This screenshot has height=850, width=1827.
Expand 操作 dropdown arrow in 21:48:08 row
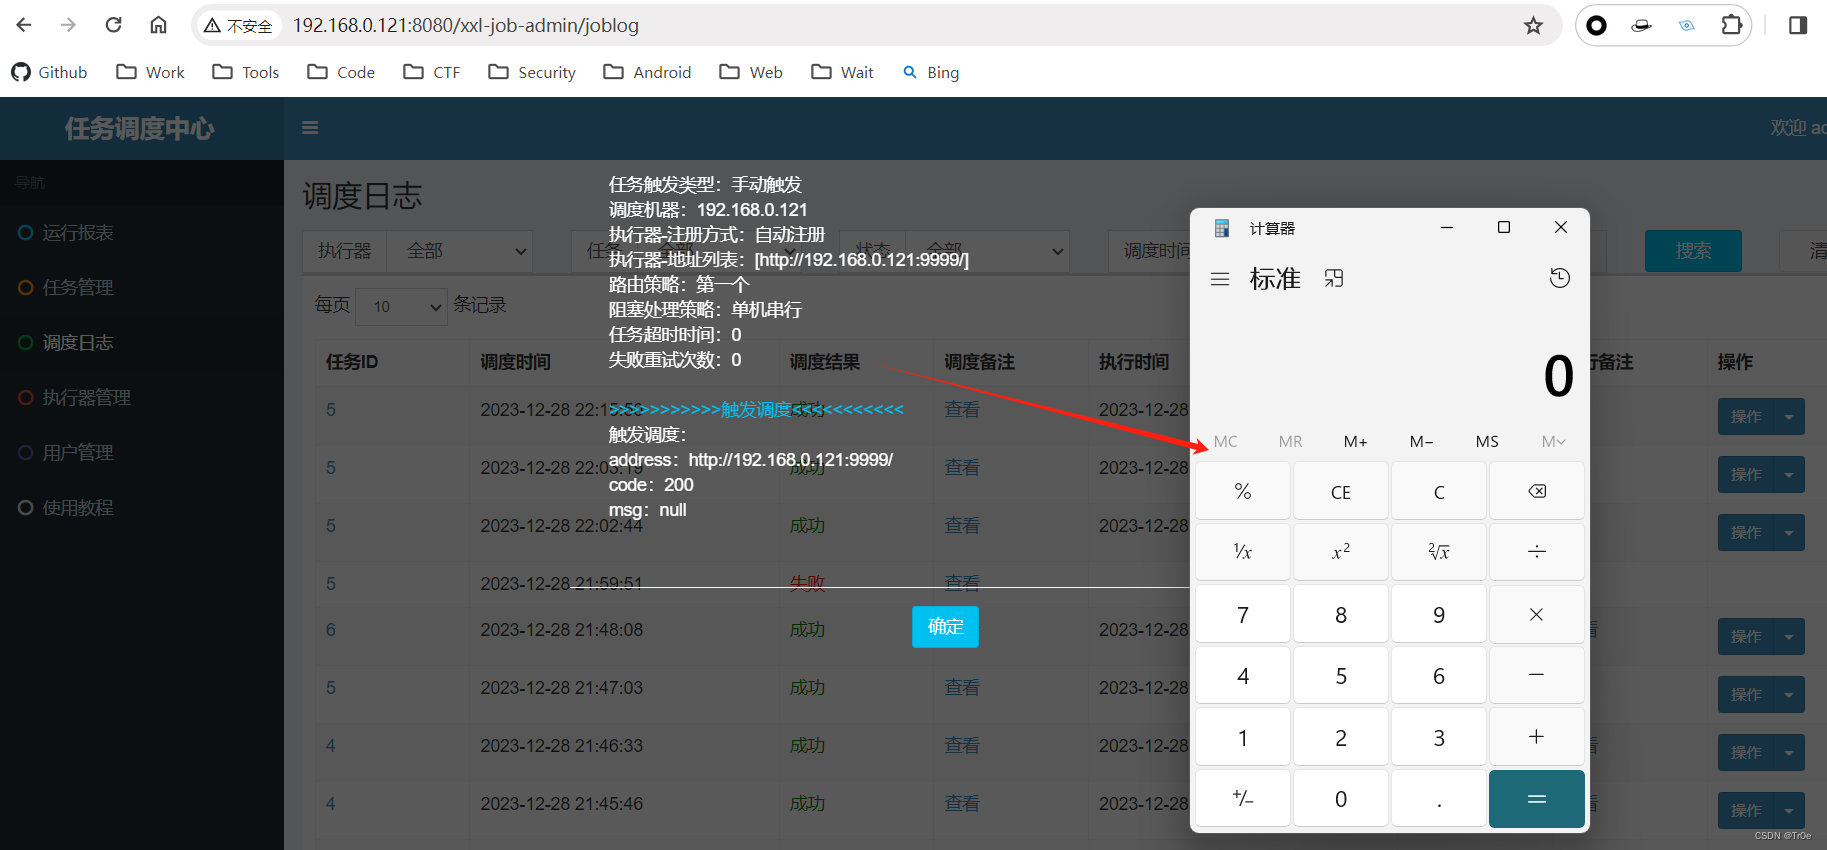1789,637
